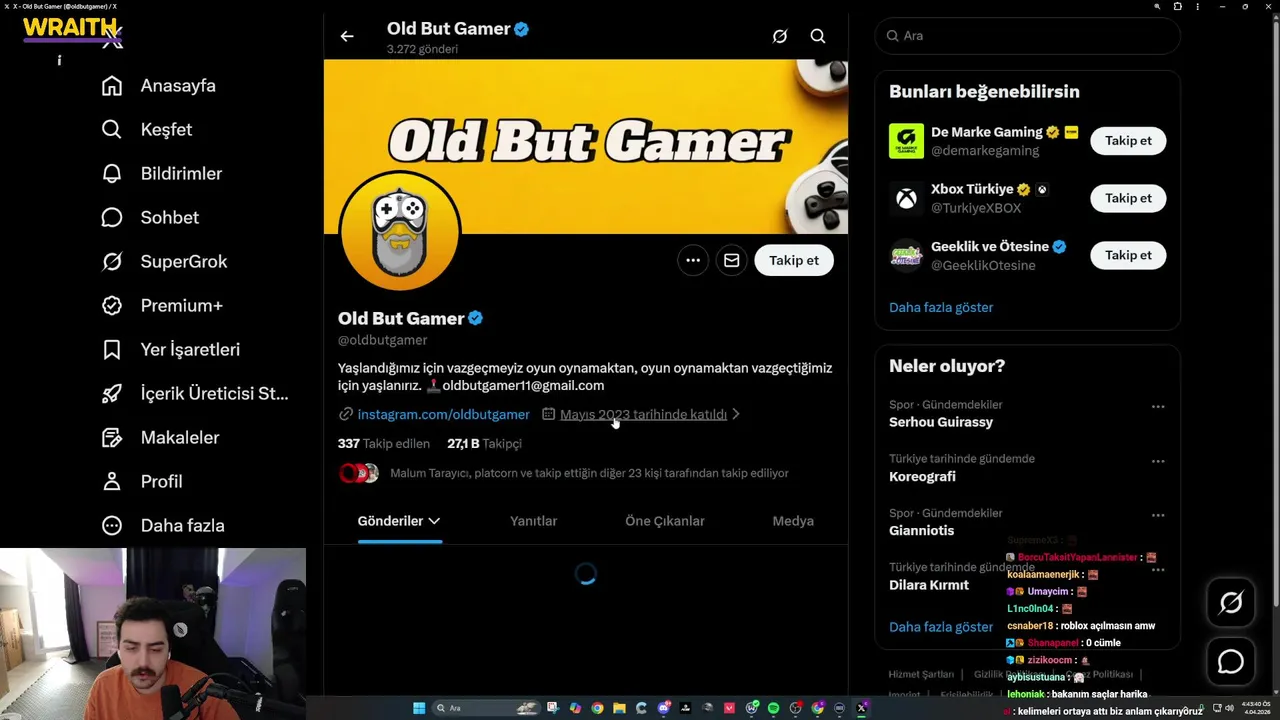Open Gianniotis trending topic
The height and width of the screenshot is (720, 1280).
tap(921, 530)
